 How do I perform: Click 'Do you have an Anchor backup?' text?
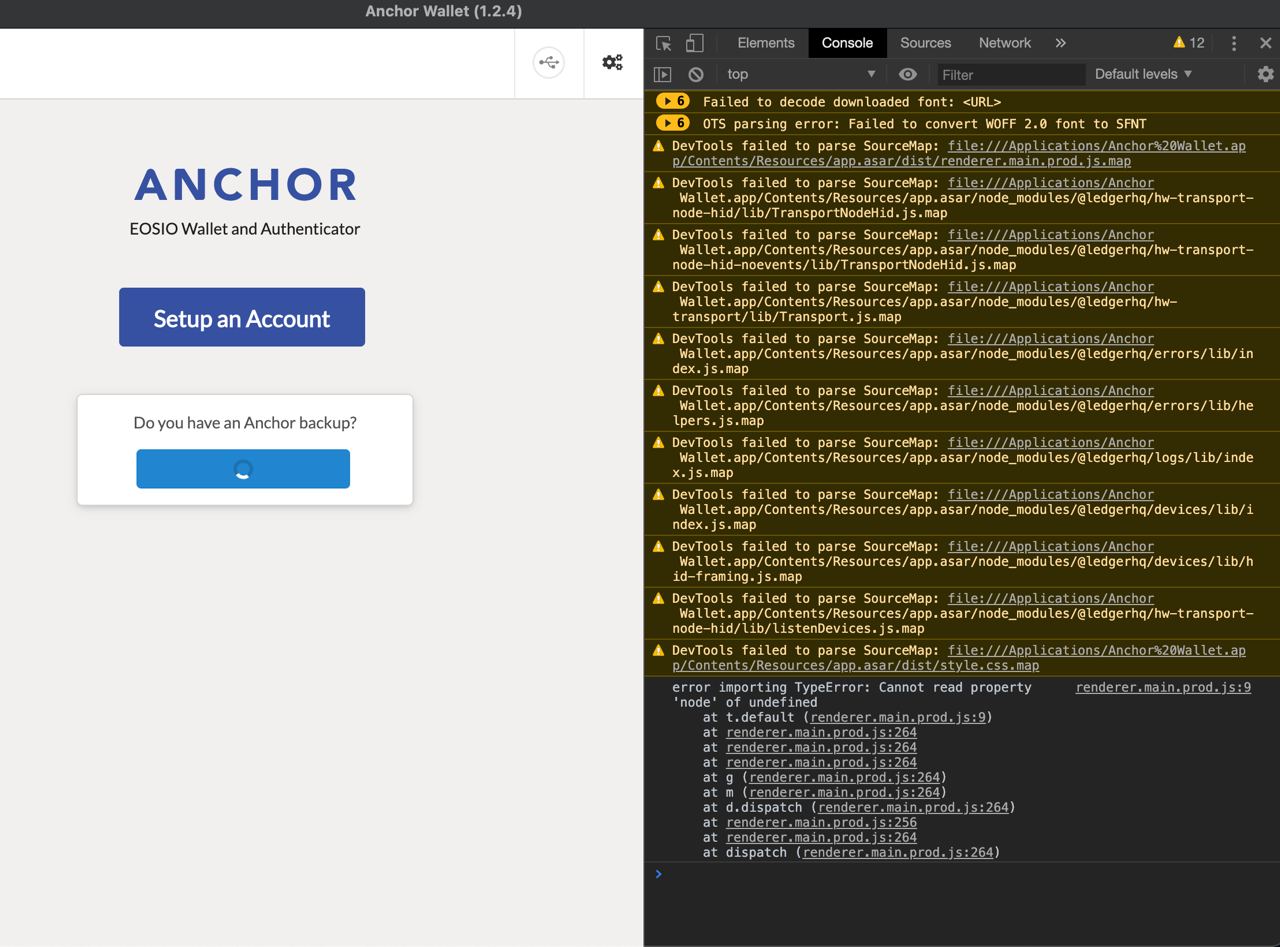tap(245, 422)
